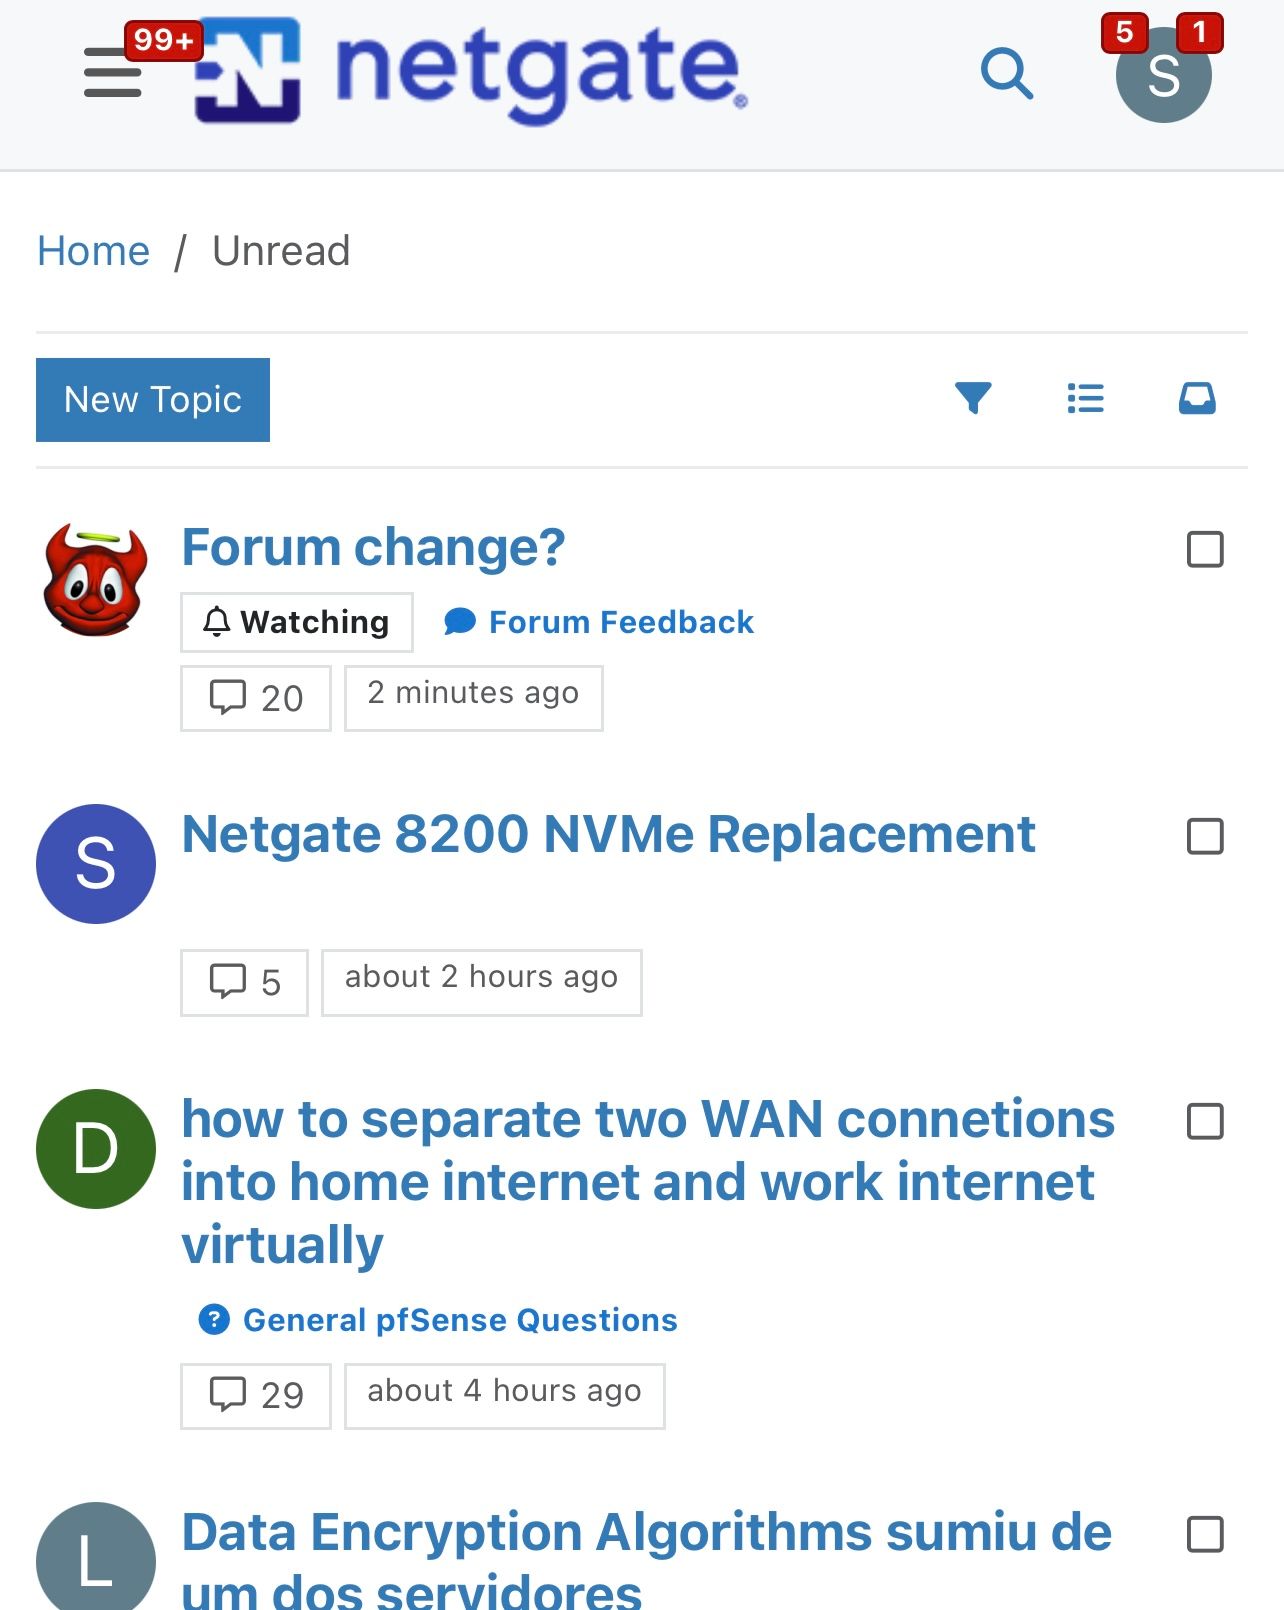Open the user avatar S menu
Image resolution: width=1284 pixels, height=1610 pixels.
[1163, 75]
